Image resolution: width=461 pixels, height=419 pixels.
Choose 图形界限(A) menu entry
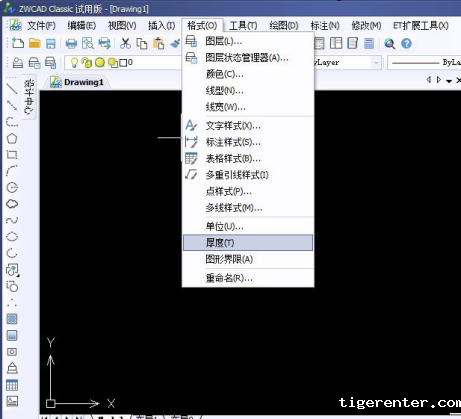click(248, 259)
